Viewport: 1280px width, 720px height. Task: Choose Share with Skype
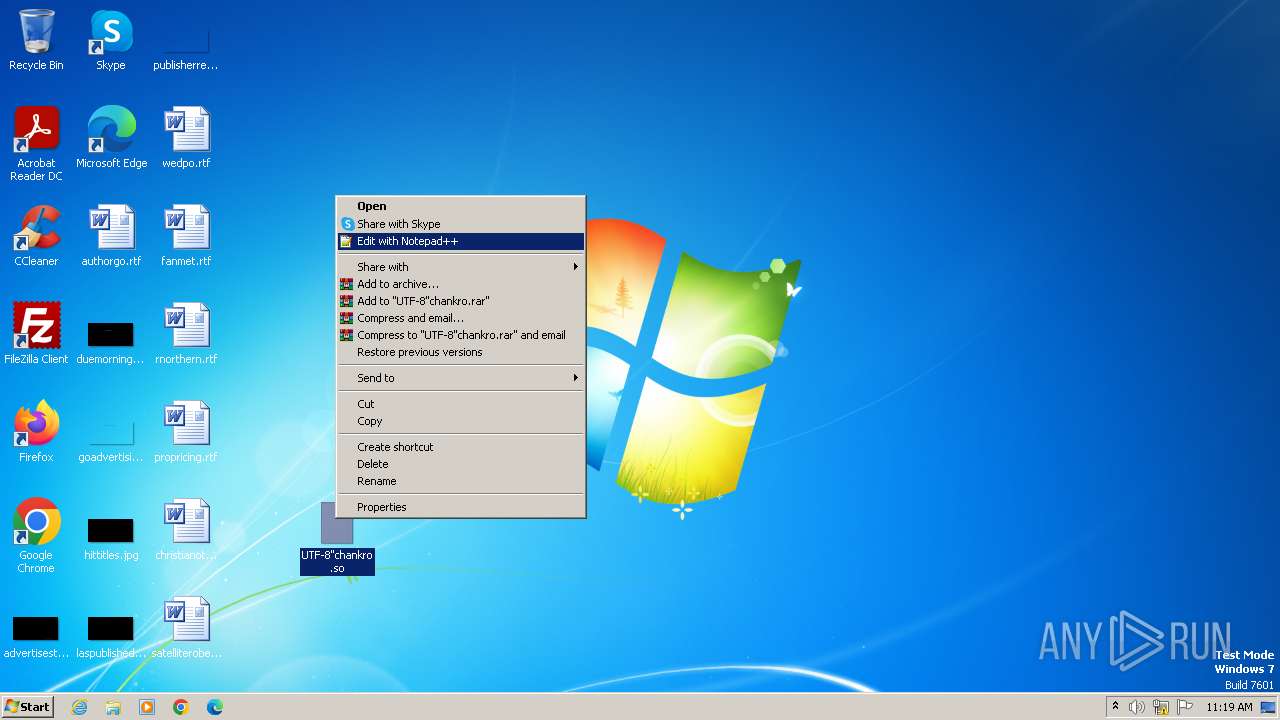click(x=461, y=224)
